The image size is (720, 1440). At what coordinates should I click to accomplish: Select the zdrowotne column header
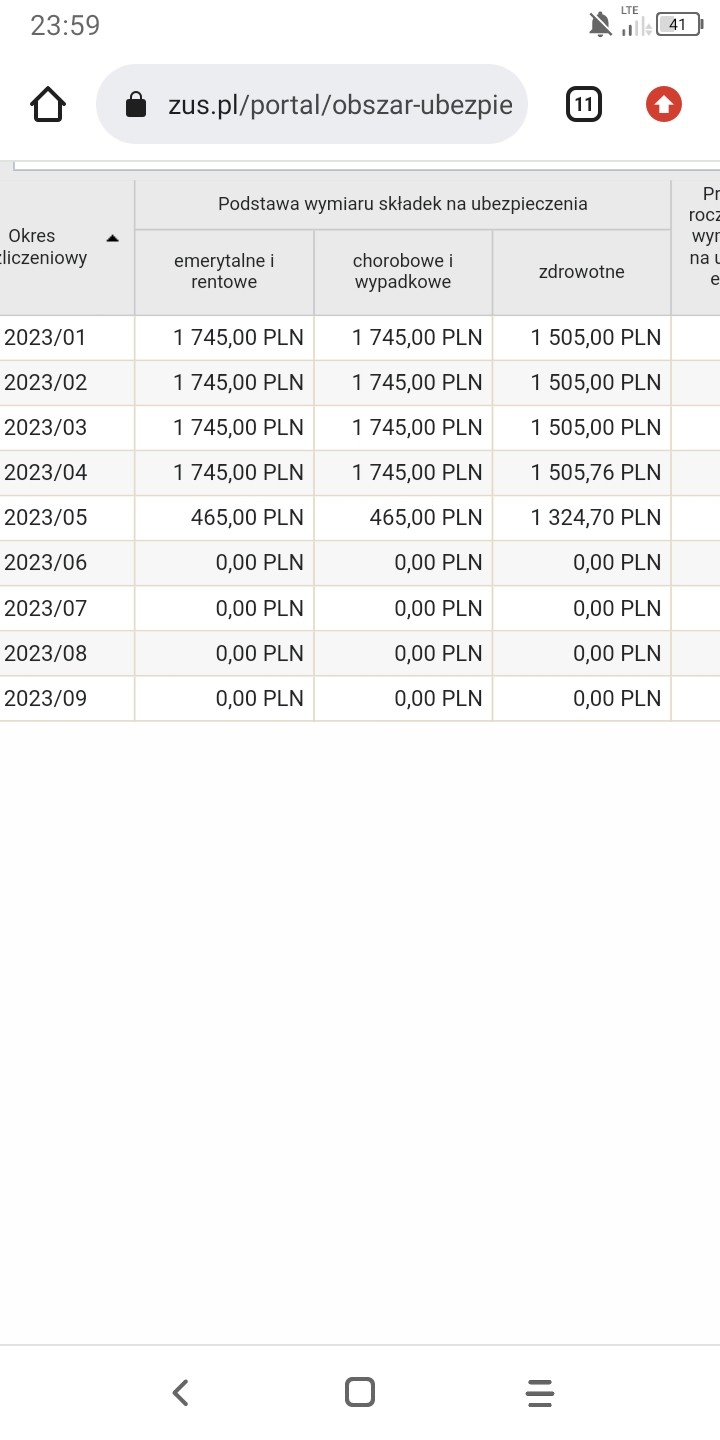tap(581, 272)
